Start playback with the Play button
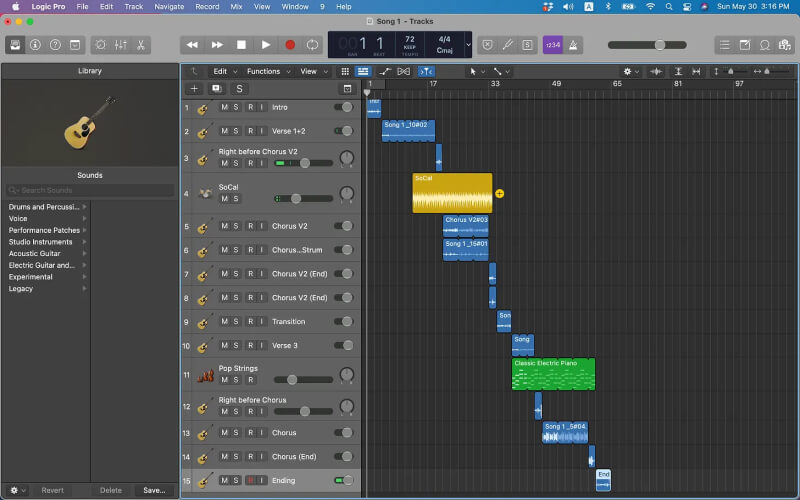The width and height of the screenshot is (800, 500). 266,45
